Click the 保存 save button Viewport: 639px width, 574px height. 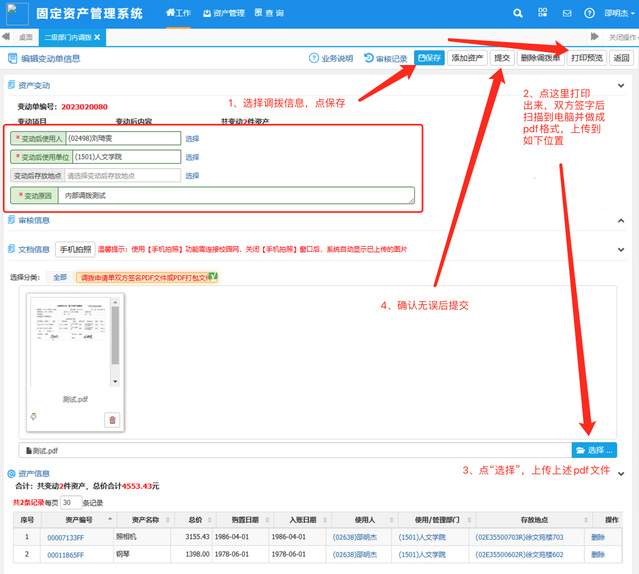click(x=429, y=58)
